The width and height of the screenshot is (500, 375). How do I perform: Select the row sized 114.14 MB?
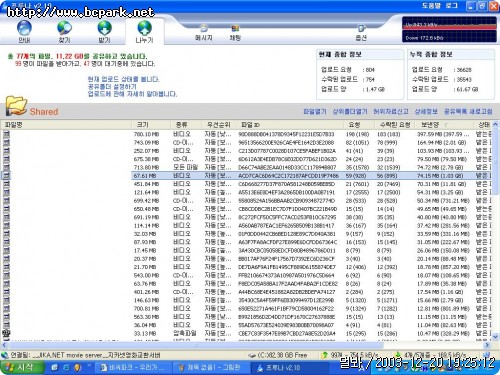[246, 226]
